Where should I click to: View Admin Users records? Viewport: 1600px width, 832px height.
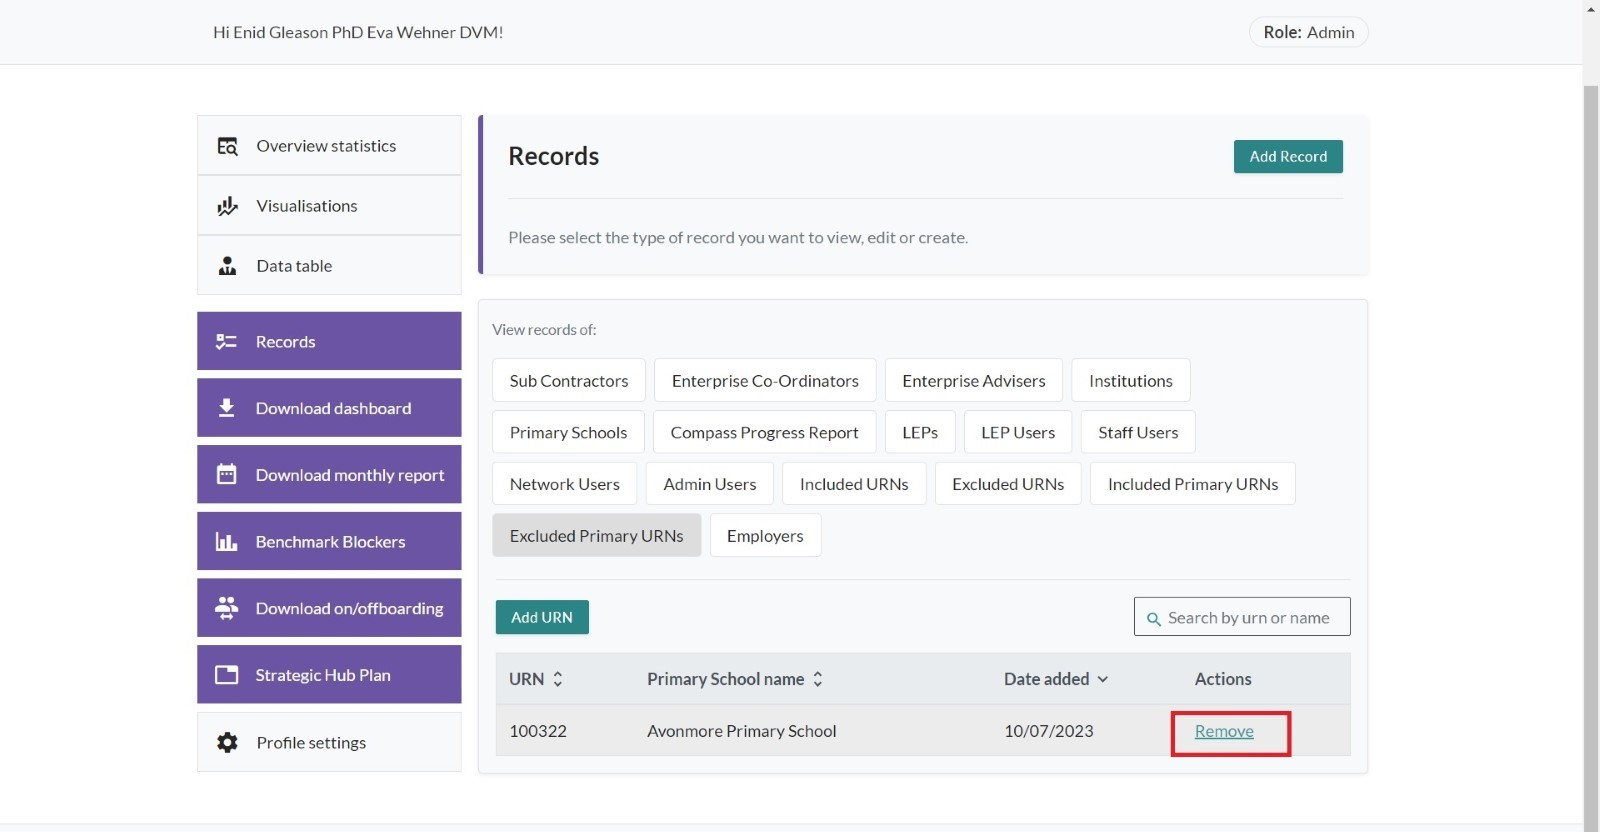coord(710,484)
